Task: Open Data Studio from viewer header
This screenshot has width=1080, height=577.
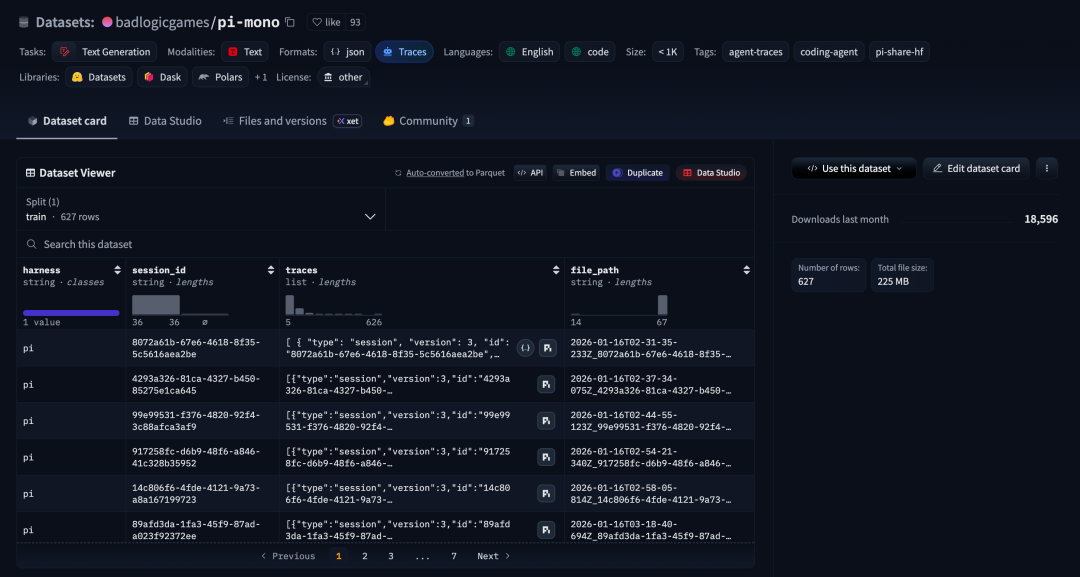Action: pyautogui.click(x=711, y=173)
